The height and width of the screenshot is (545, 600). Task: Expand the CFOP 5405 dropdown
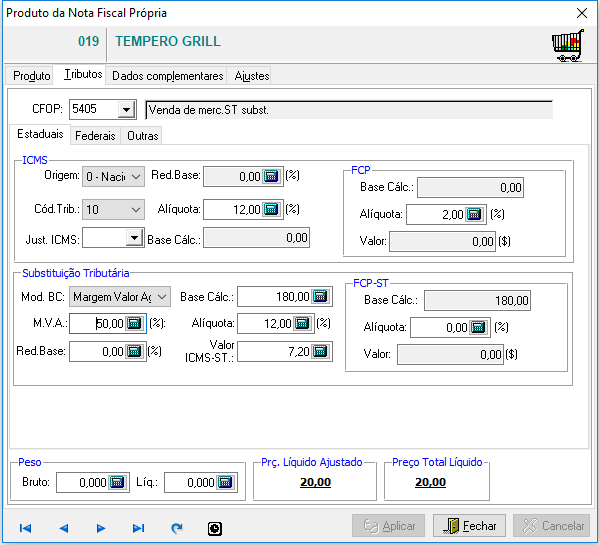point(126,110)
